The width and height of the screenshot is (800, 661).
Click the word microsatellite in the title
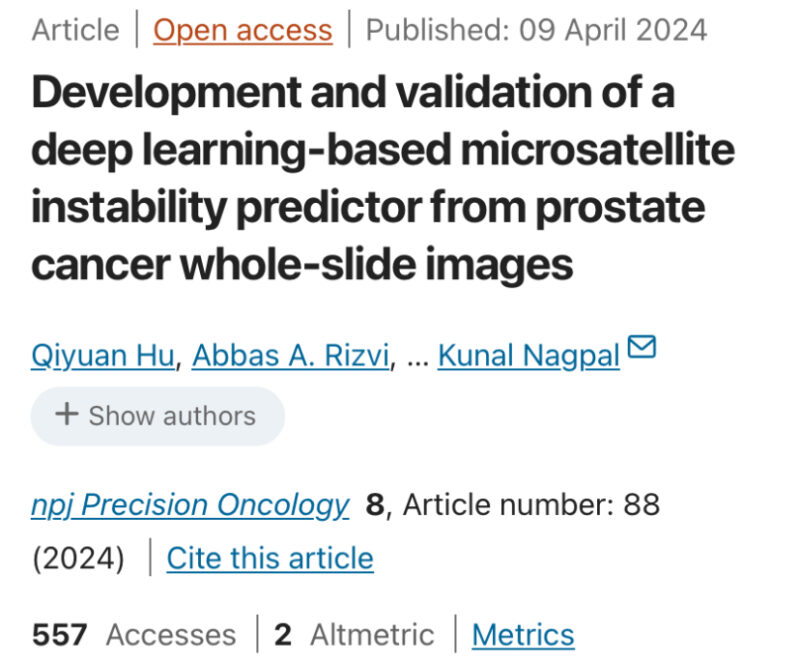(597, 149)
